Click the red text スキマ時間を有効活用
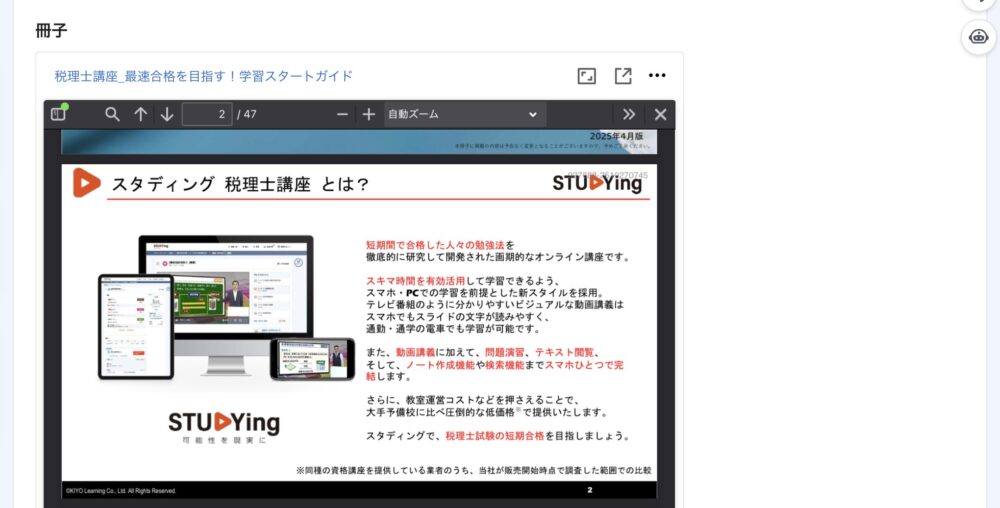Viewport: 1000px width, 508px height. [x=416, y=281]
